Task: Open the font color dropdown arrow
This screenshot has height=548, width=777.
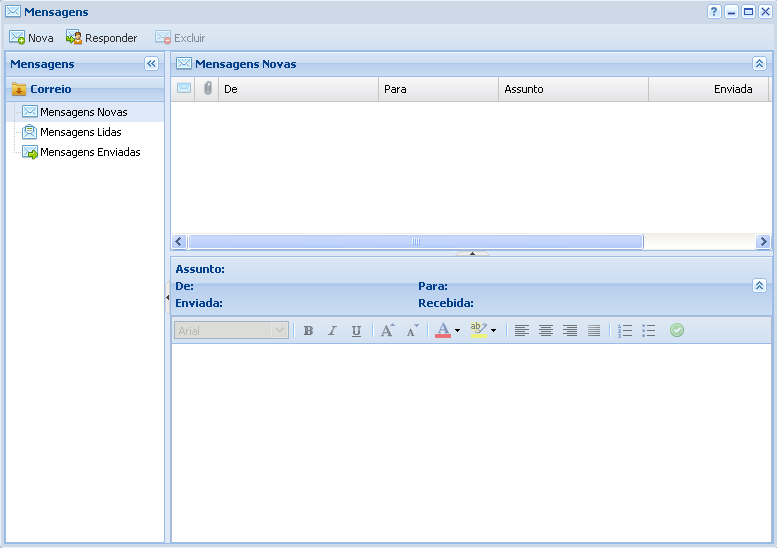Action: [x=457, y=331]
